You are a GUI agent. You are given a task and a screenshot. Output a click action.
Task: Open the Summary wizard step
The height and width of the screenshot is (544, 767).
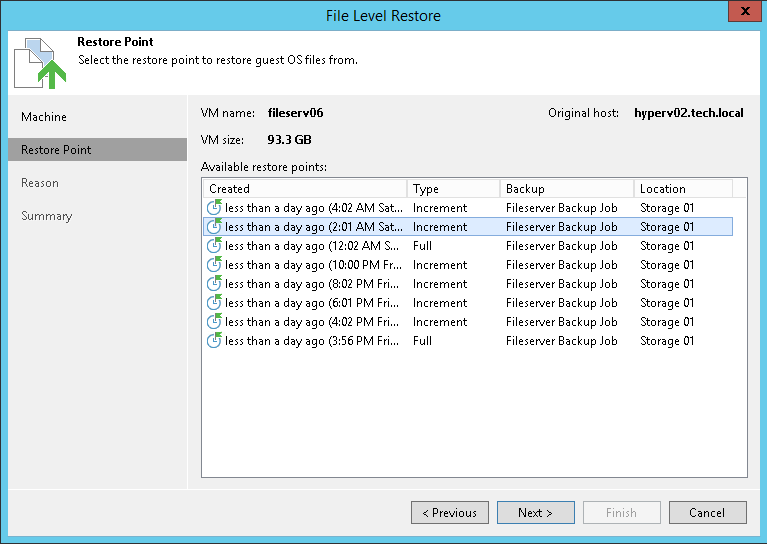click(x=47, y=216)
